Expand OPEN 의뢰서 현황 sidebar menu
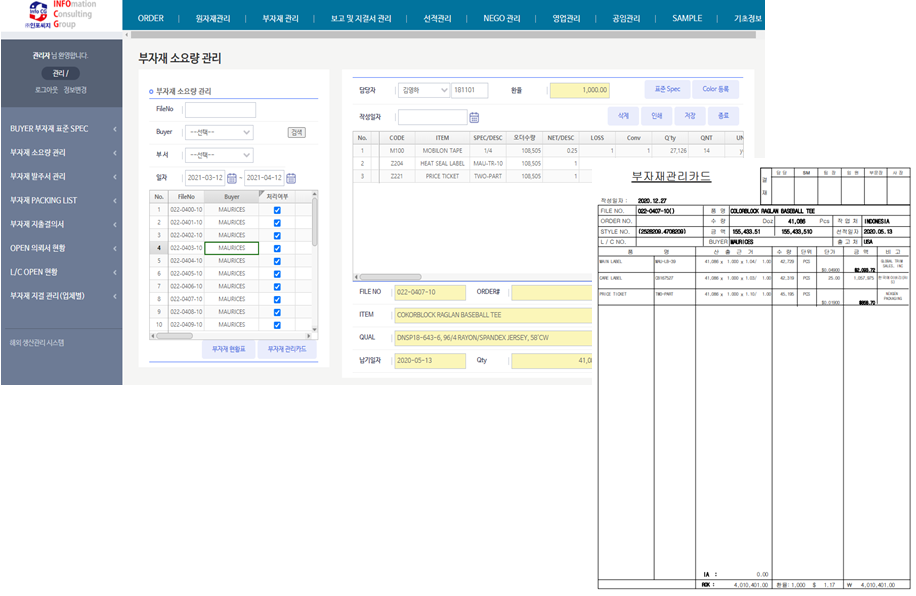The image size is (916, 596). pos(61,248)
